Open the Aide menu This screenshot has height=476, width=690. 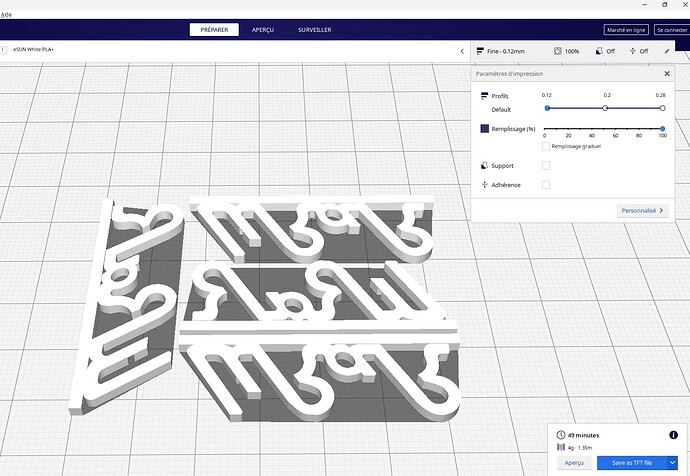(x=6, y=15)
